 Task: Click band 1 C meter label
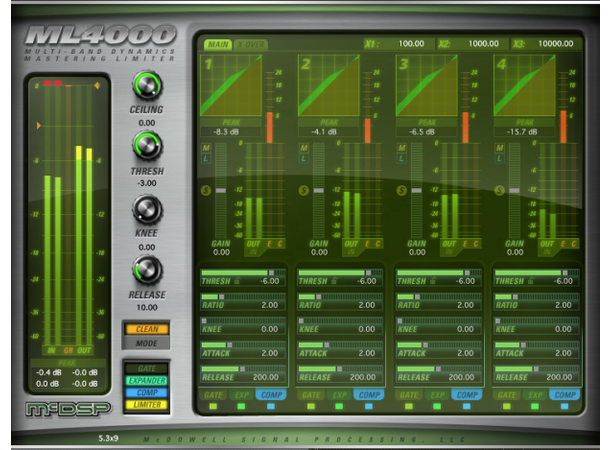point(280,244)
